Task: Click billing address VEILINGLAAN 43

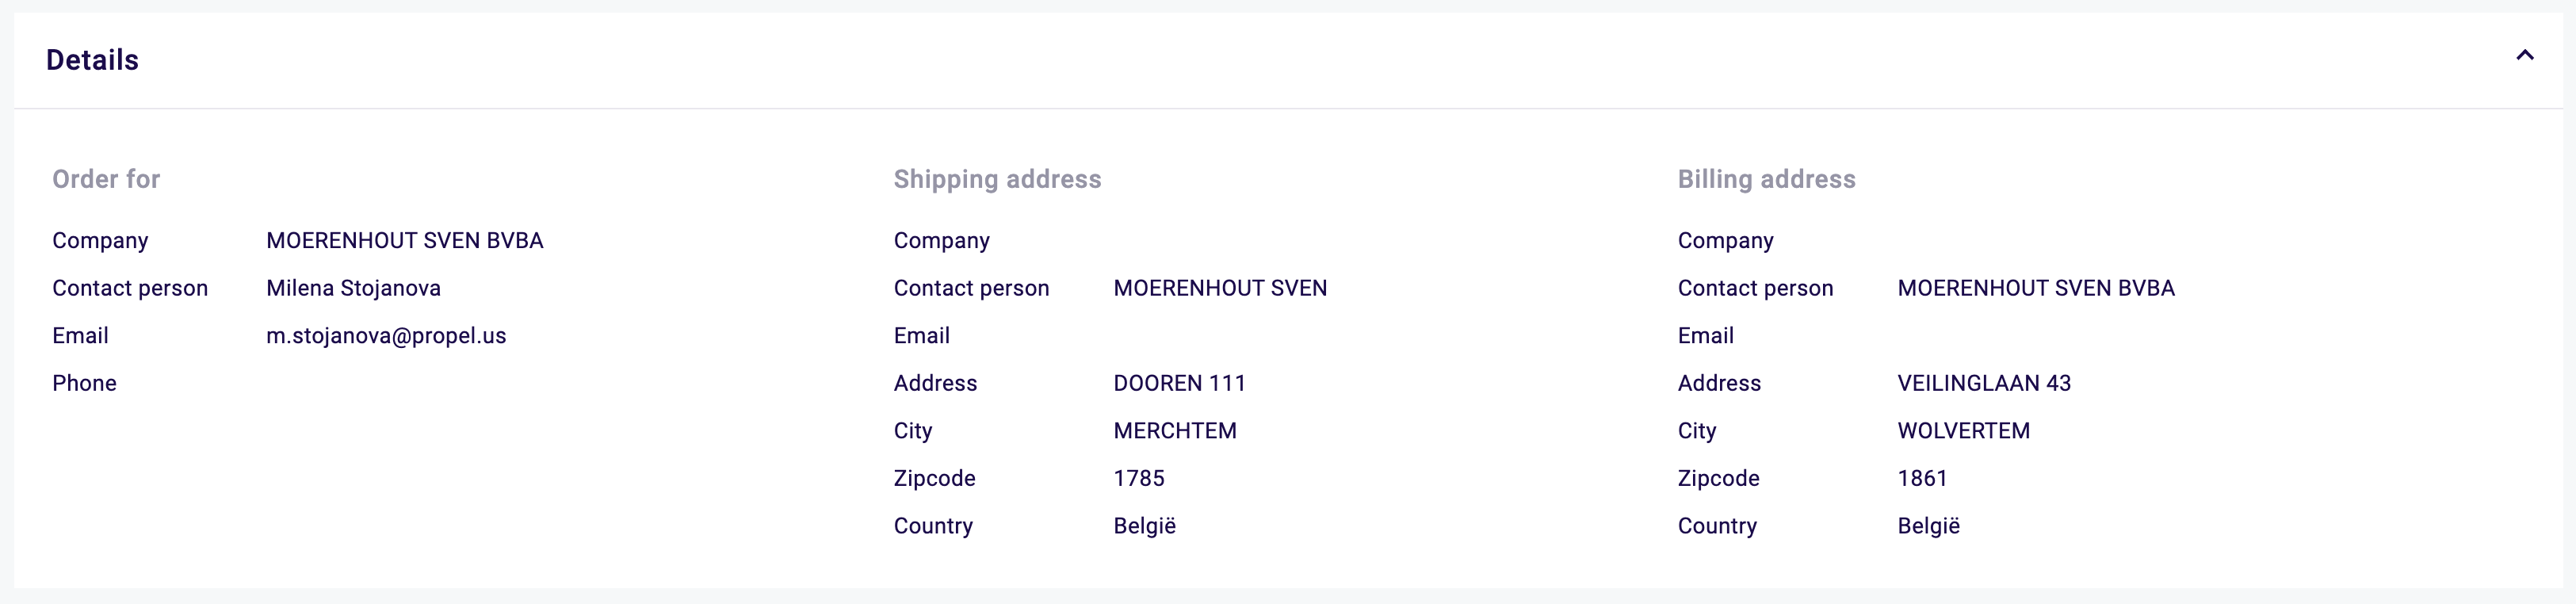Action: [x=1984, y=383]
